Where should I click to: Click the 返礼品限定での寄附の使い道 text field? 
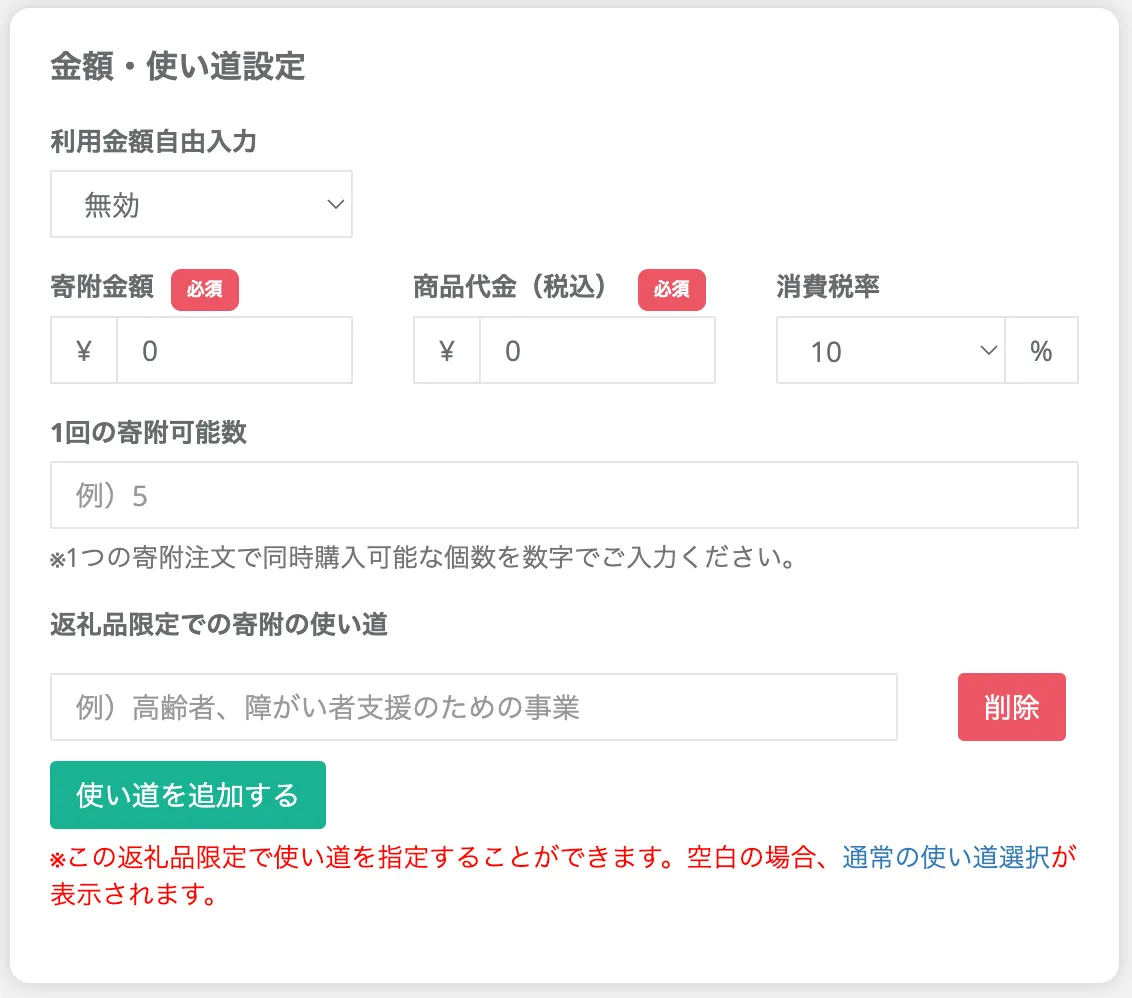pos(474,707)
